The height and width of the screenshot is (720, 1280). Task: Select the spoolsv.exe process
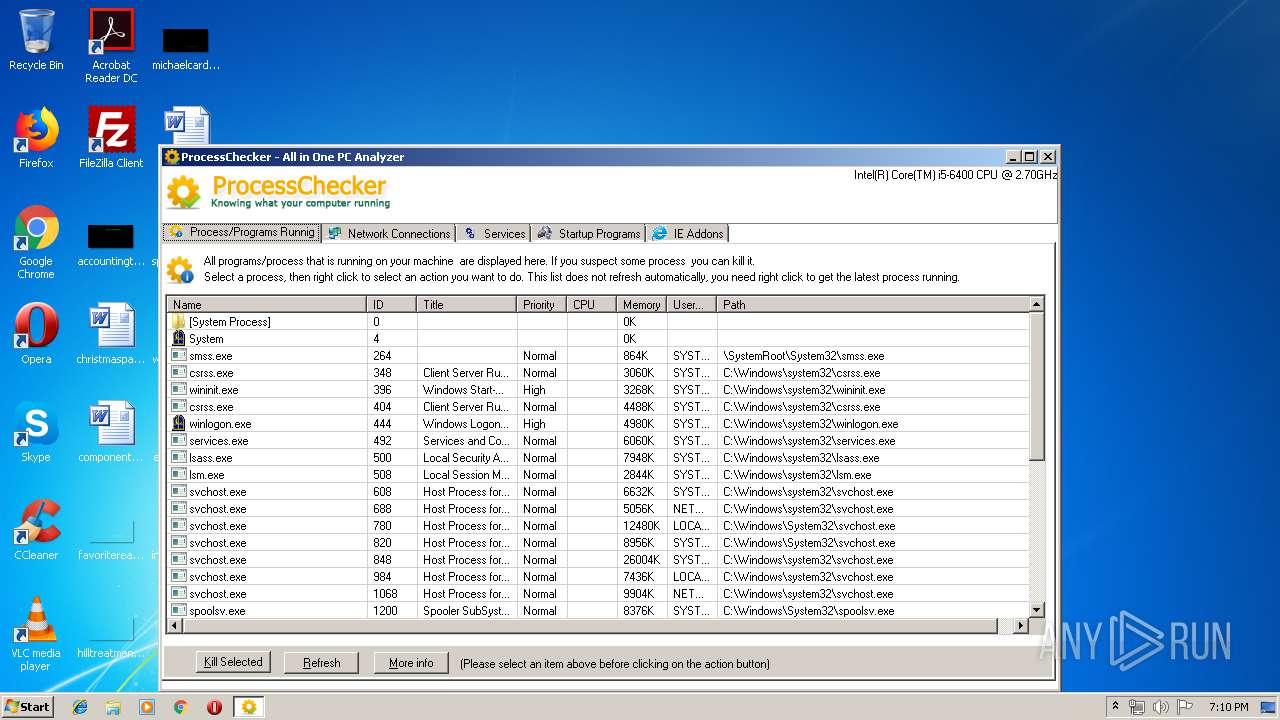597,610
